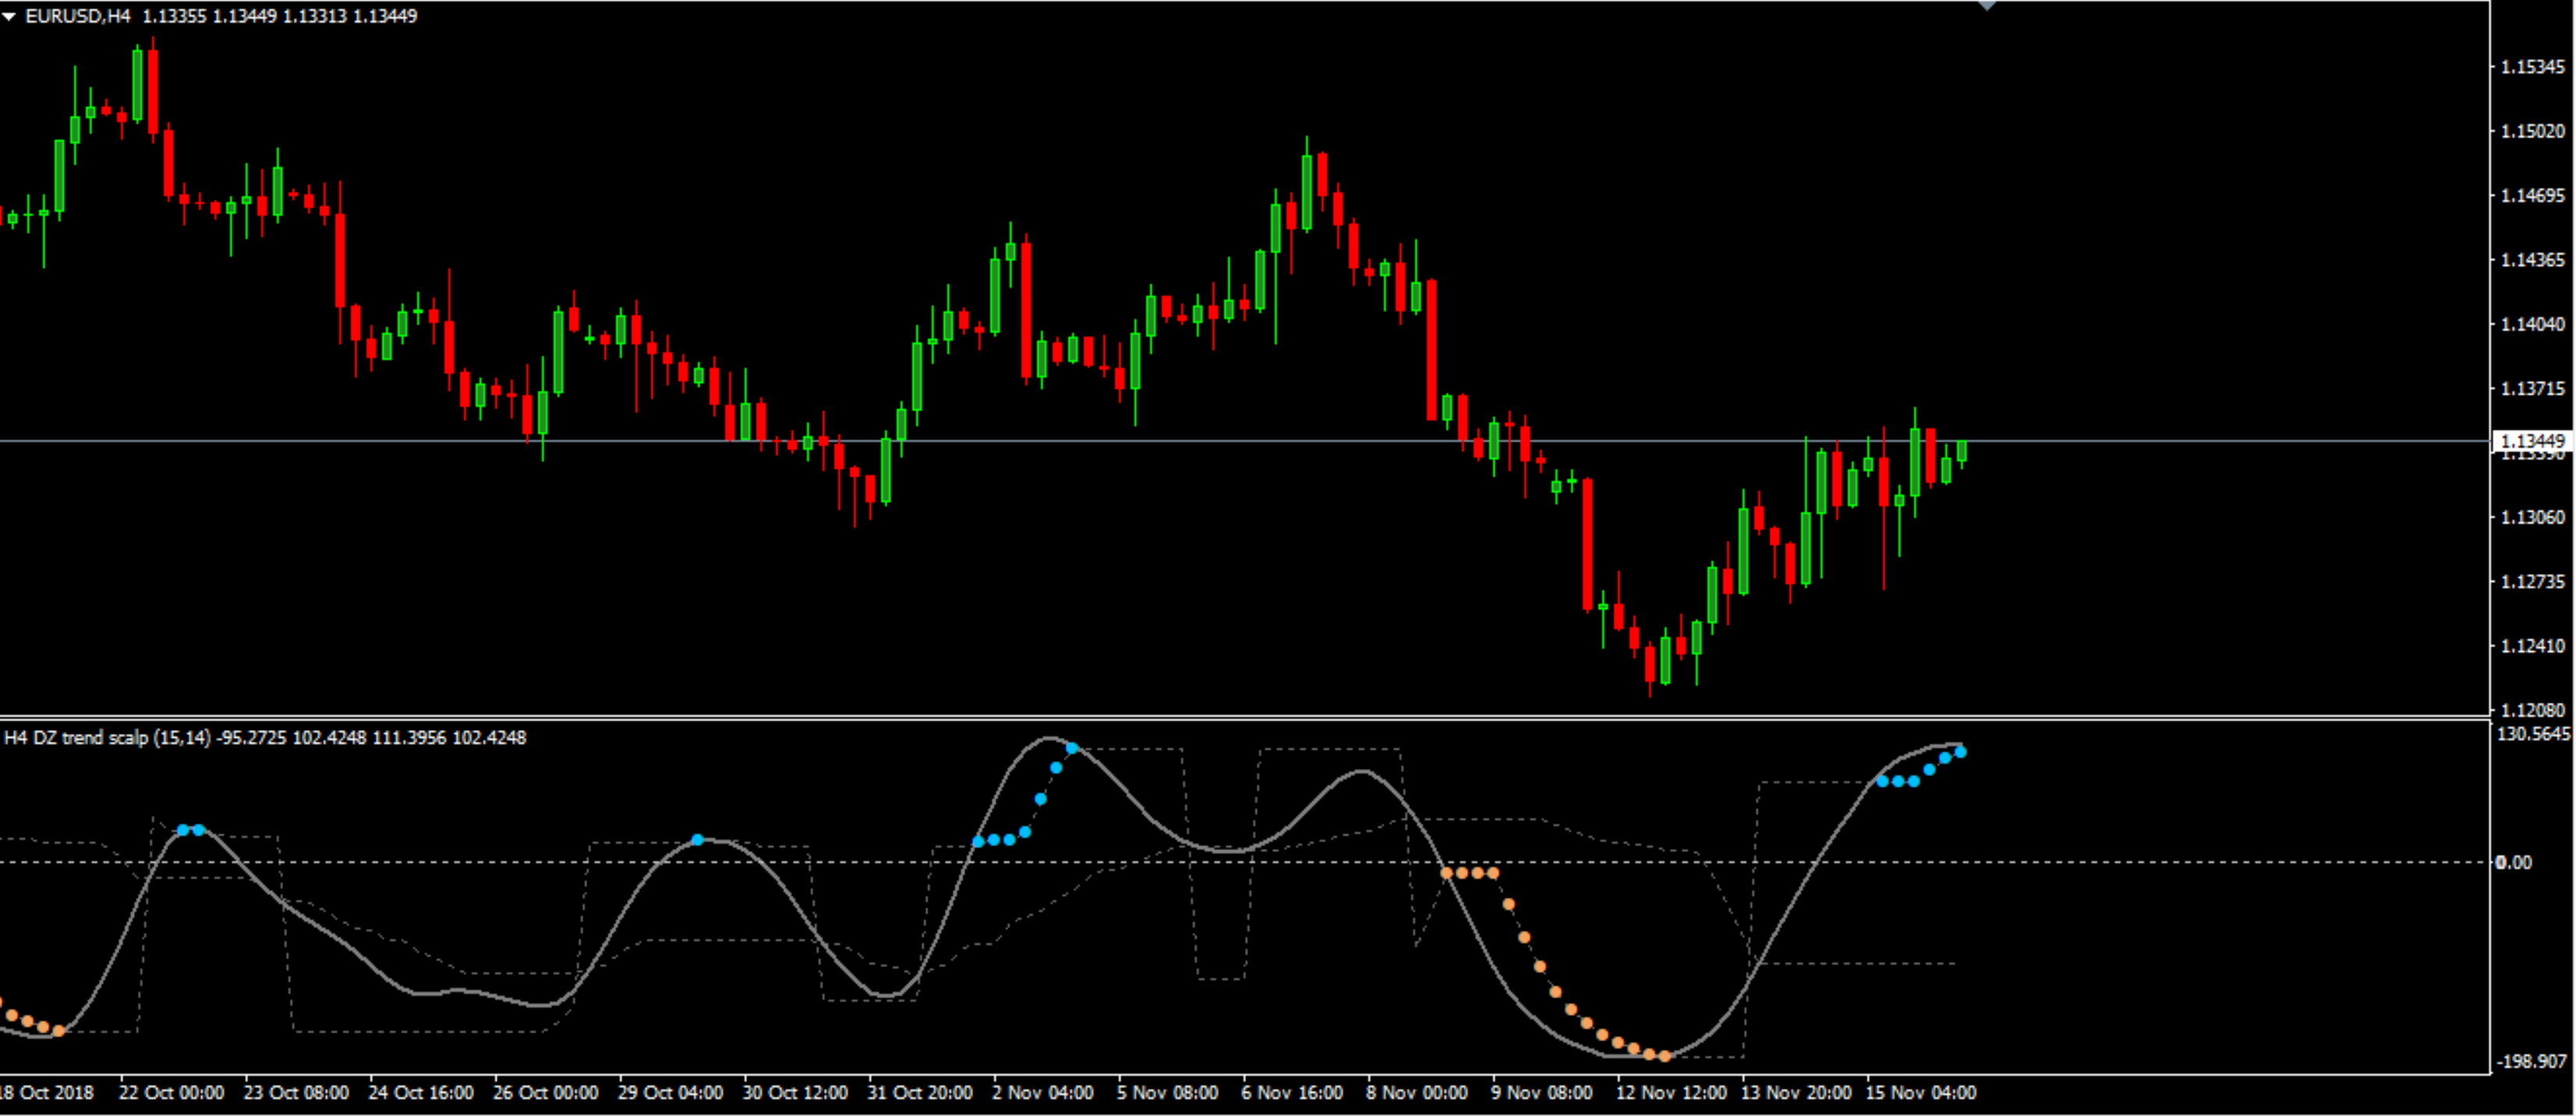Click the indicator 0.00 level label
This screenshot has width=2576, height=1116.
(2513, 862)
